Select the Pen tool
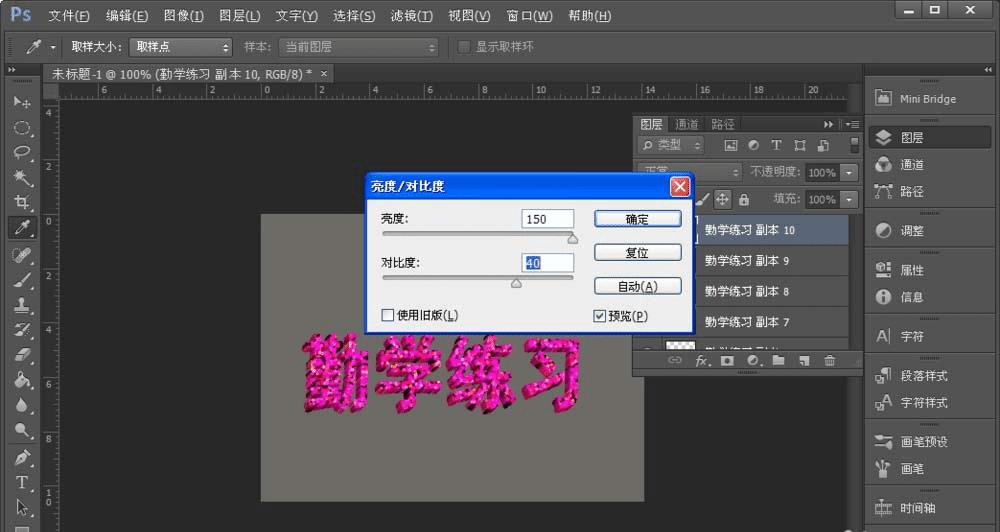 pyautogui.click(x=21, y=457)
